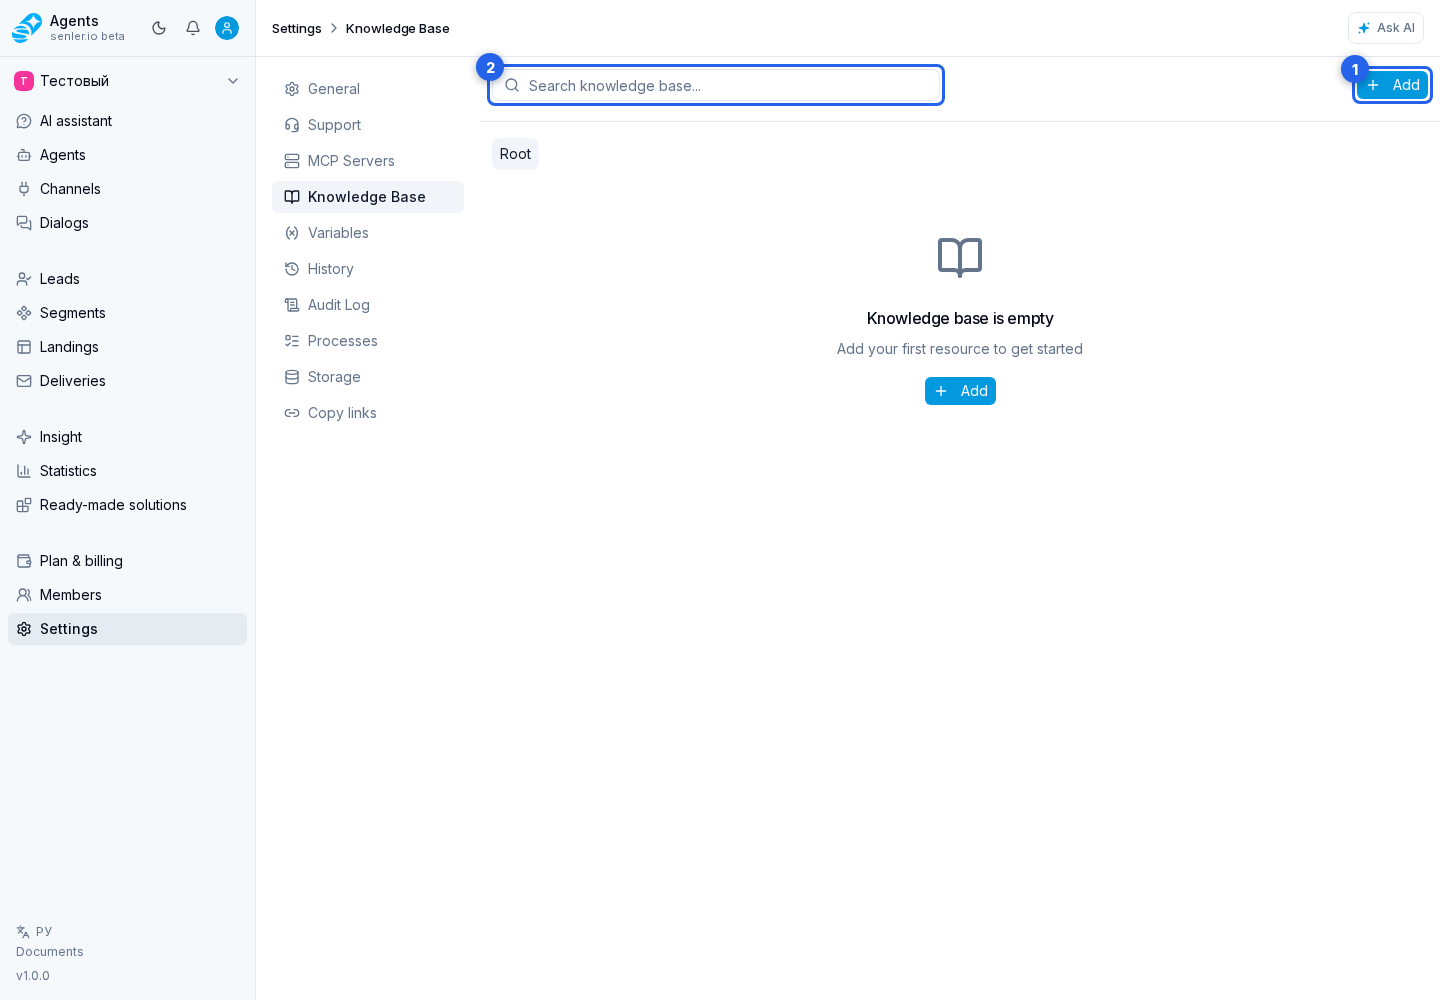Click the center Add resource button
1440x1000 pixels.
click(960, 391)
